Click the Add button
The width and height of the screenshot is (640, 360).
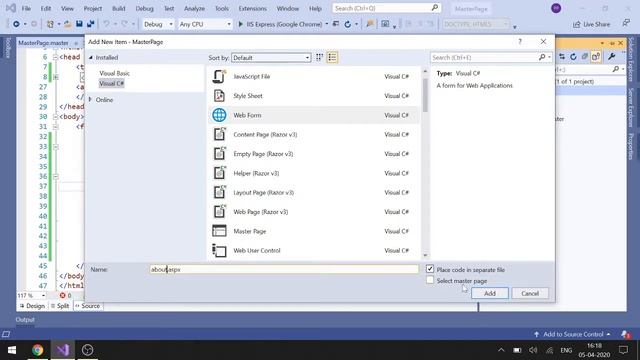pyautogui.click(x=490, y=293)
